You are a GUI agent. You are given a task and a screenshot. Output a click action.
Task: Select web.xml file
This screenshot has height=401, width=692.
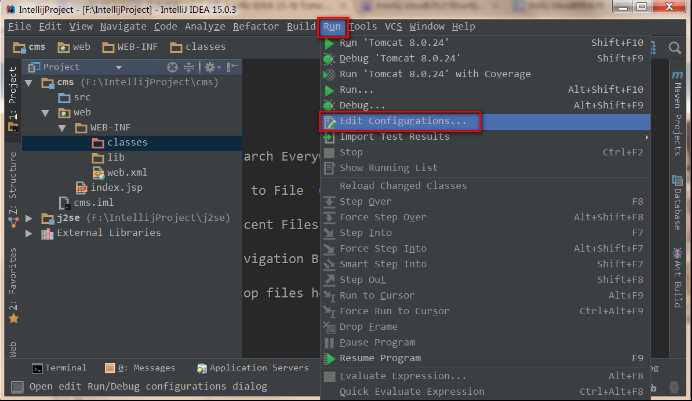pos(120,172)
